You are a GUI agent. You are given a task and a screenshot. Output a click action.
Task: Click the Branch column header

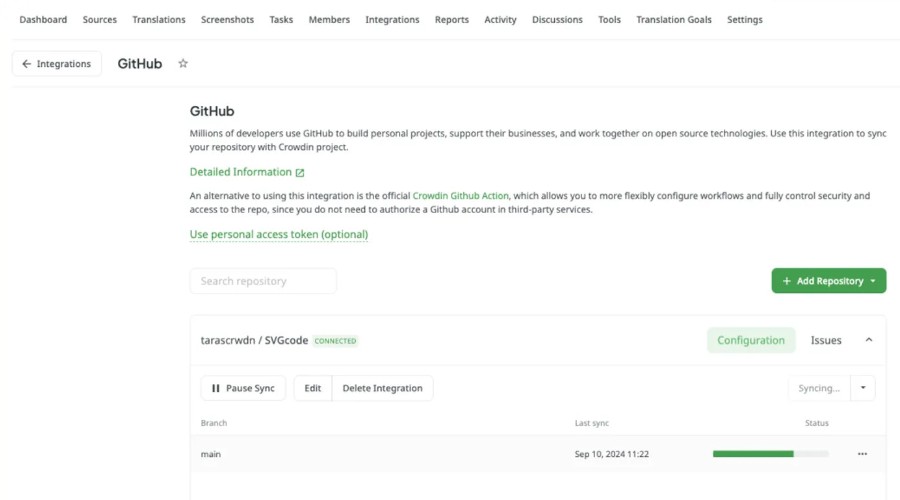(x=214, y=423)
